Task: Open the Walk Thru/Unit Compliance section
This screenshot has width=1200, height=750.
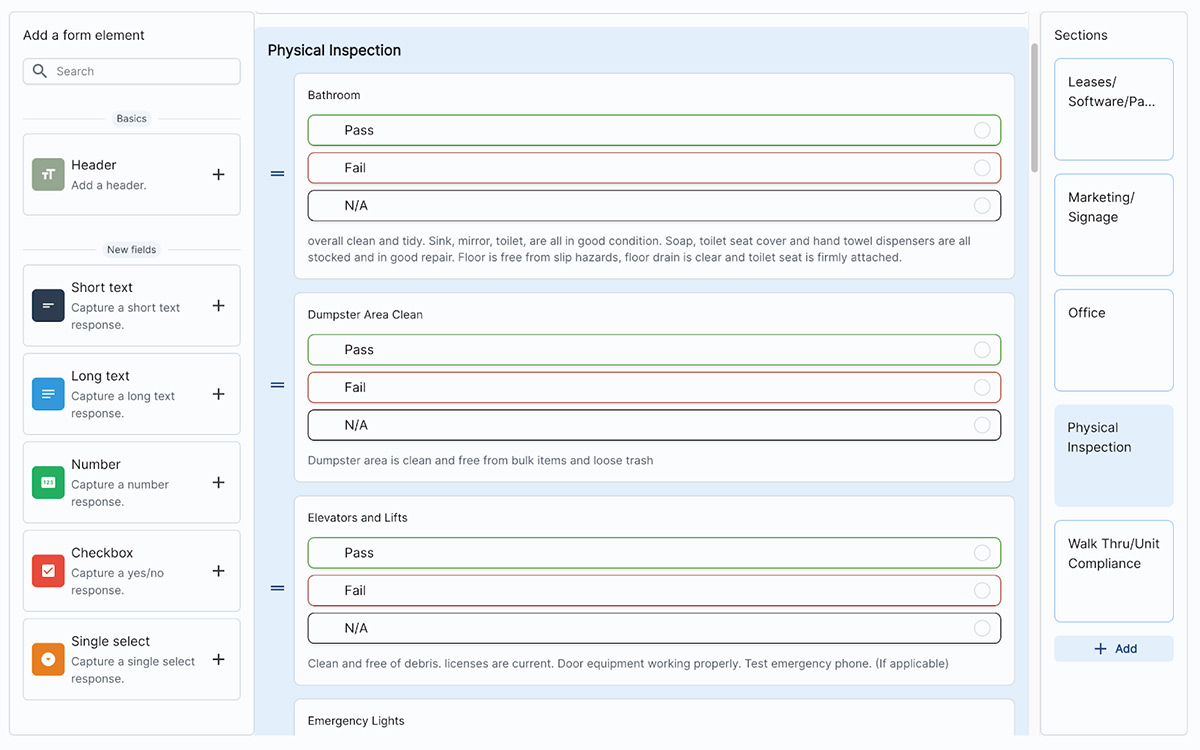Action: coord(1113,571)
